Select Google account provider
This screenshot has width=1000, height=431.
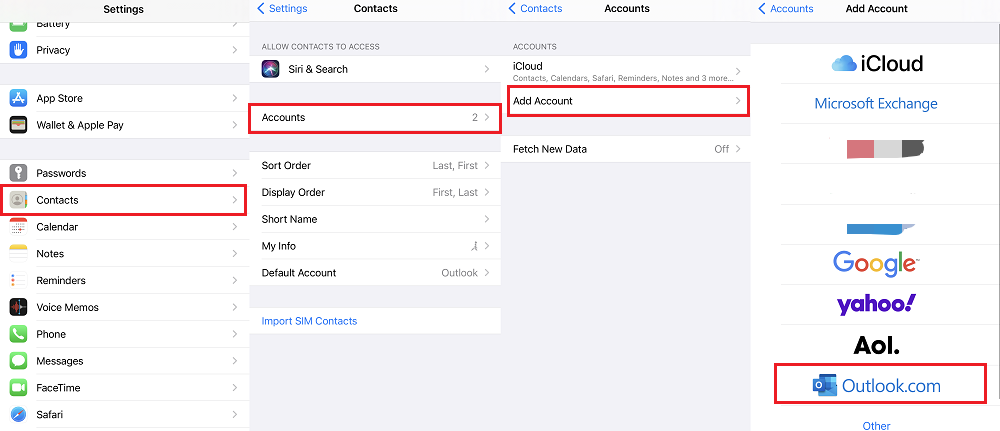876,263
